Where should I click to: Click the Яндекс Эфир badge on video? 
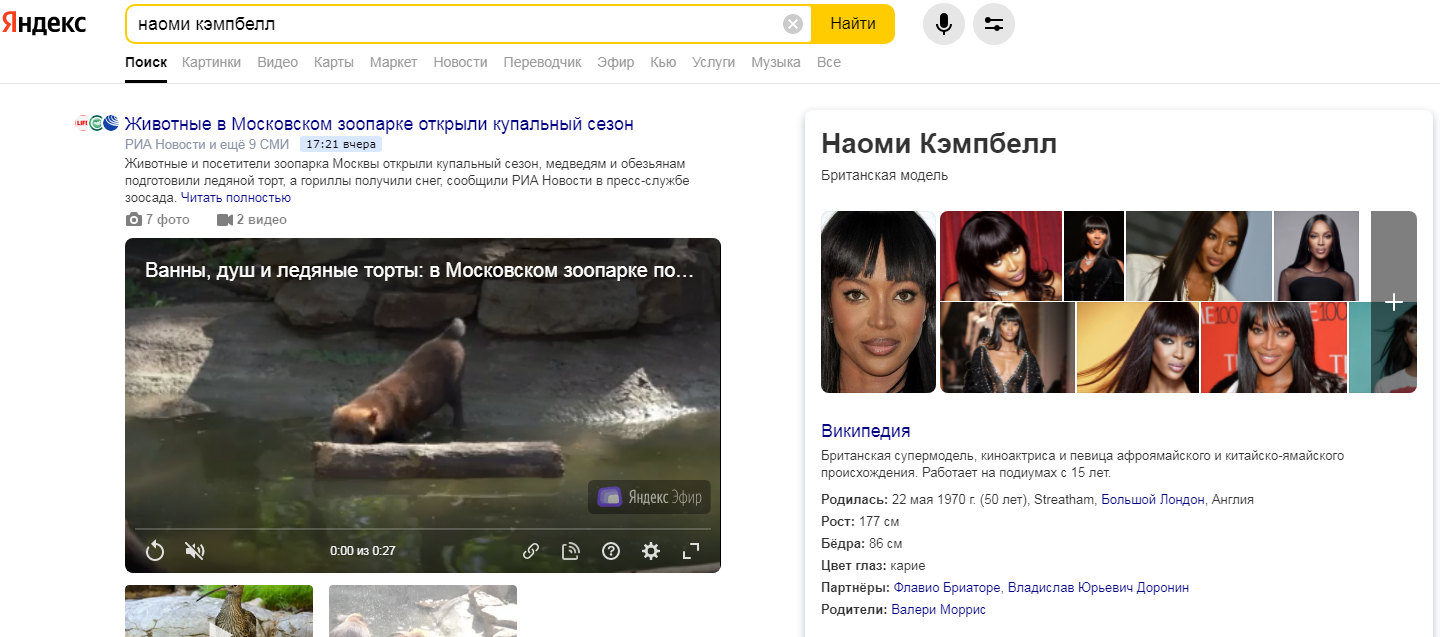click(x=649, y=497)
